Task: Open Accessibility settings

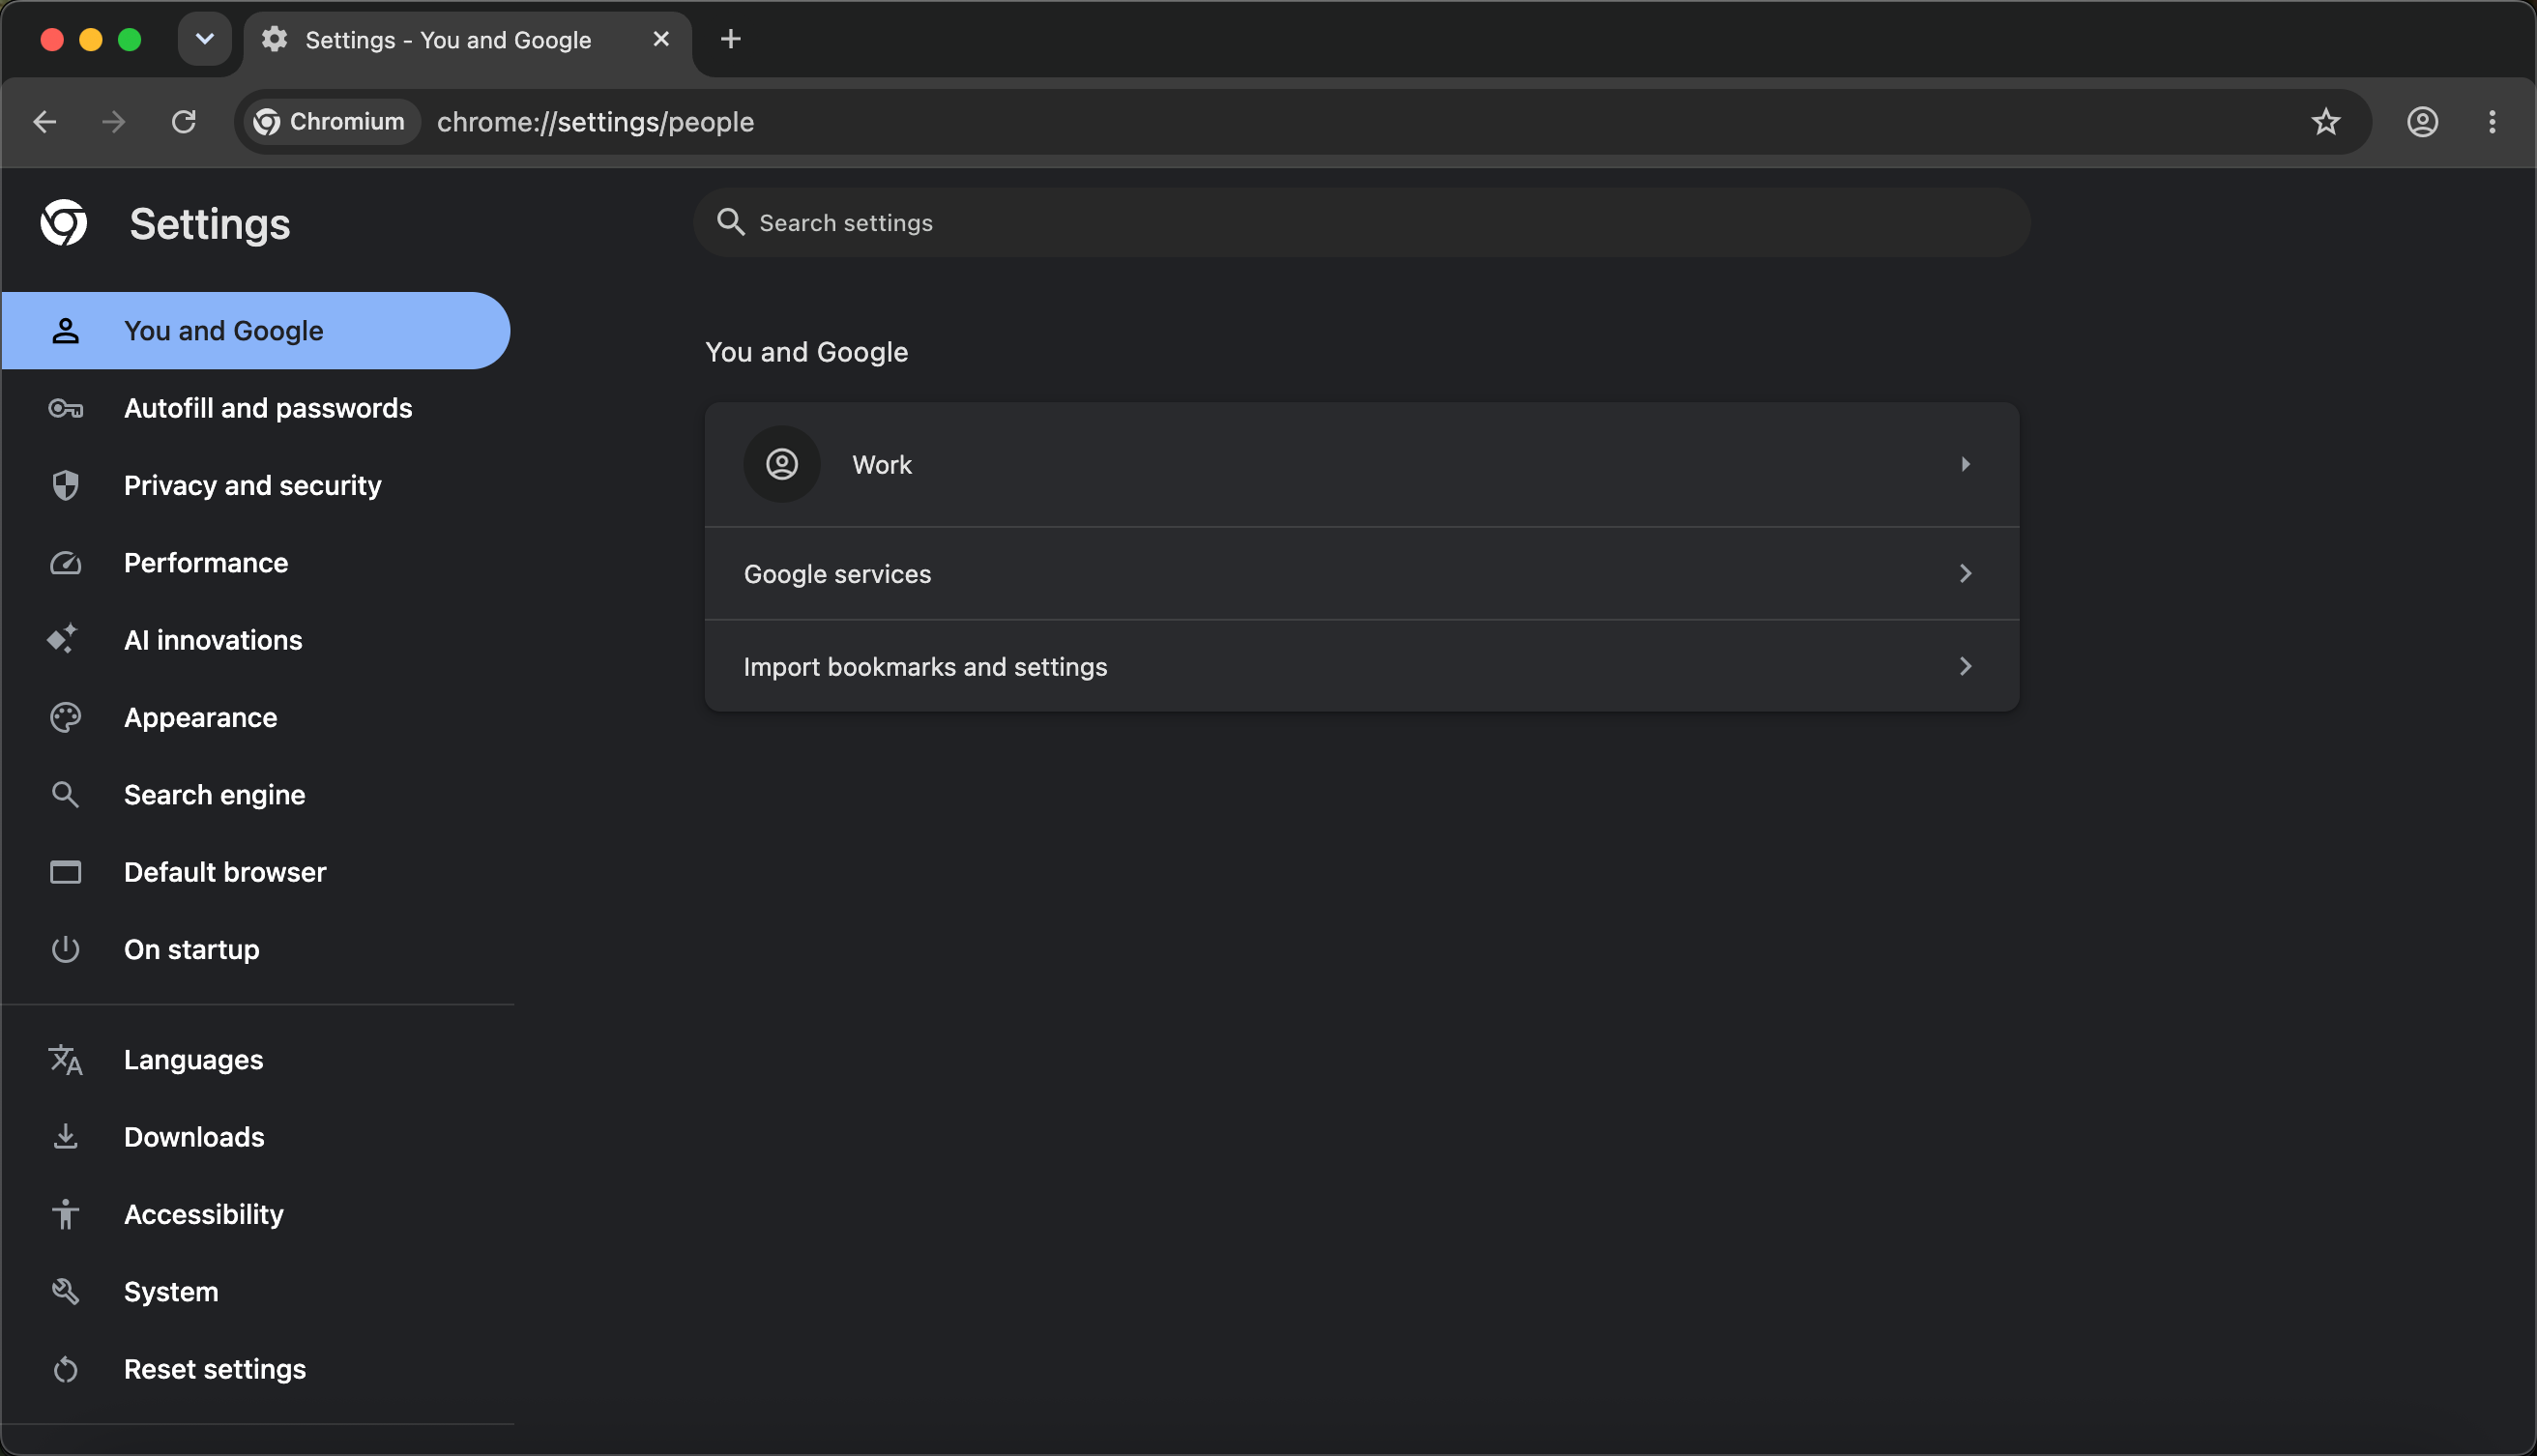Action: tap(256, 1214)
